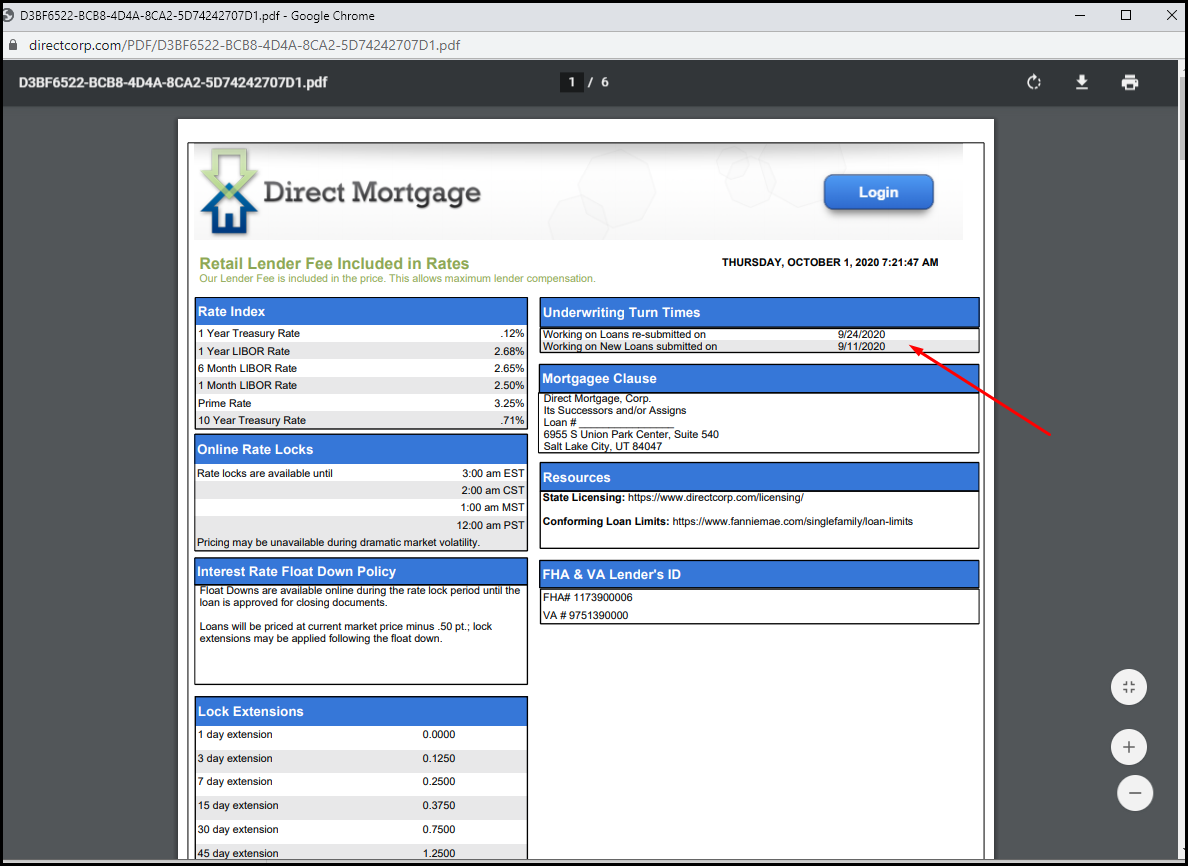Viewport: 1188px width, 866px height.
Task: Click the Retail Lender Fee Included in Rates title
Action: point(334,264)
